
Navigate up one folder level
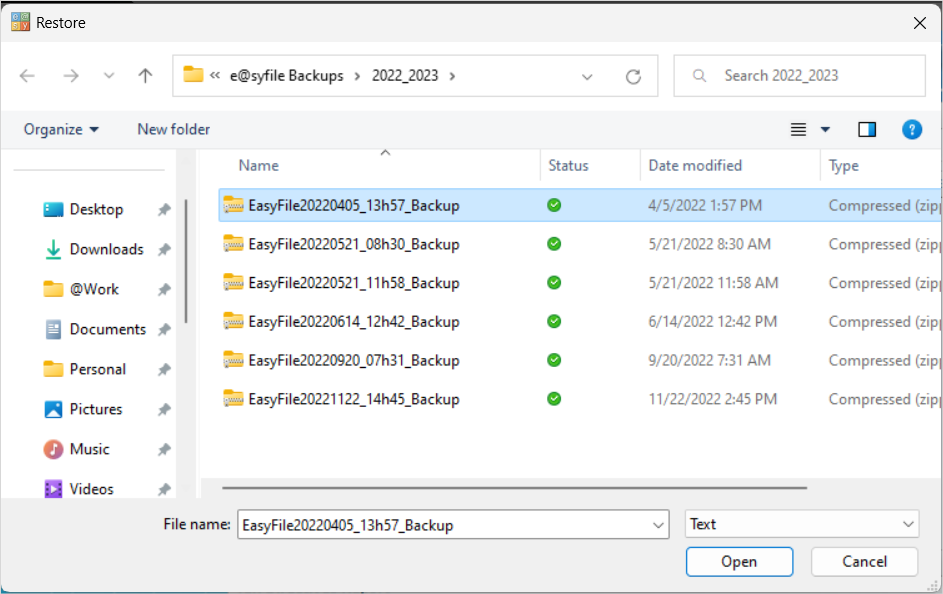144,75
